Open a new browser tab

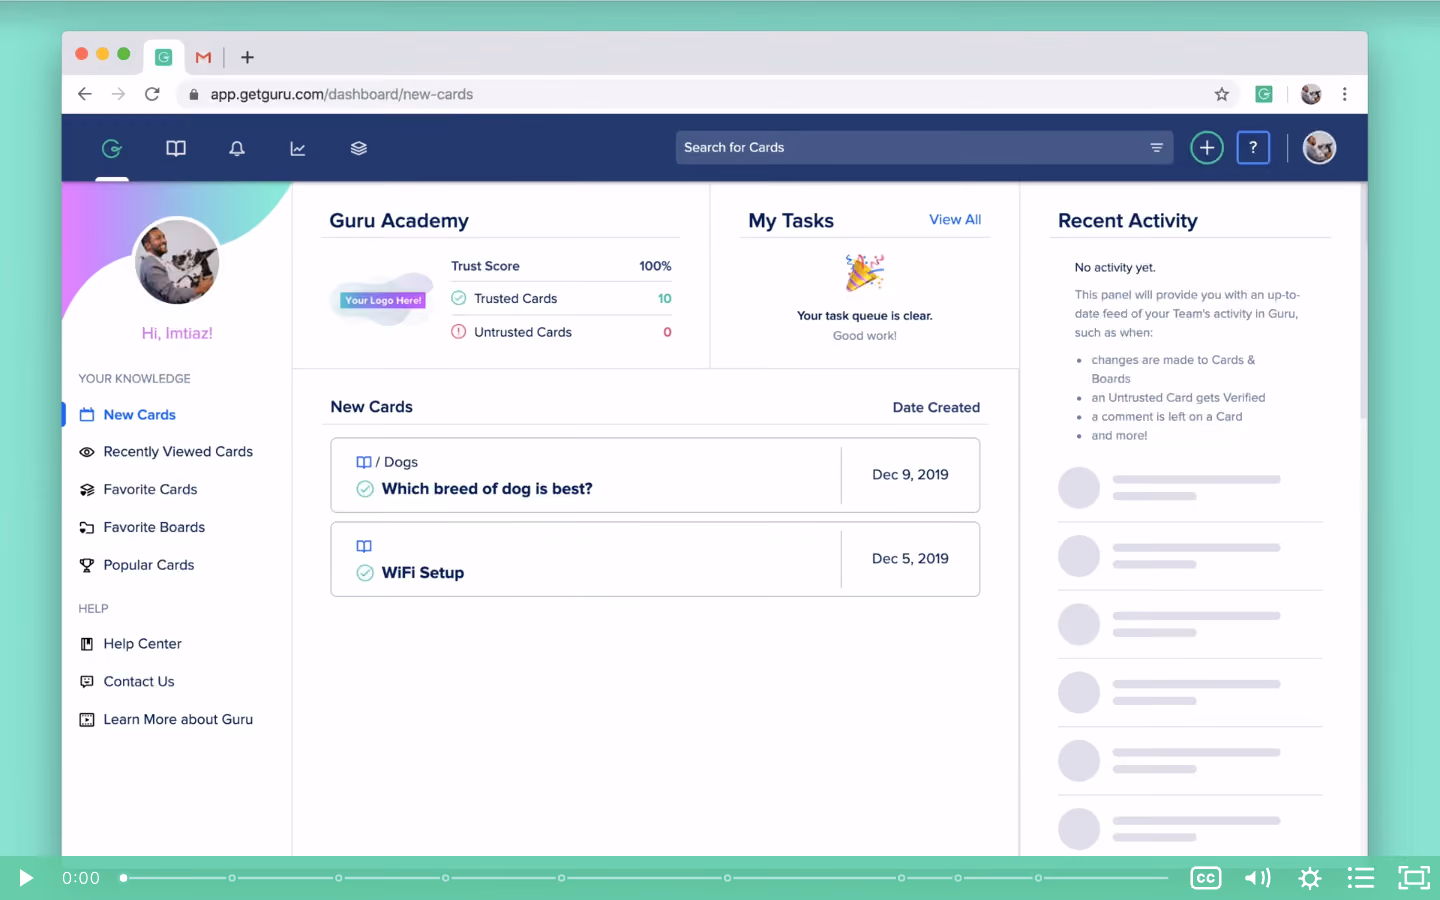[x=247, y=57]
